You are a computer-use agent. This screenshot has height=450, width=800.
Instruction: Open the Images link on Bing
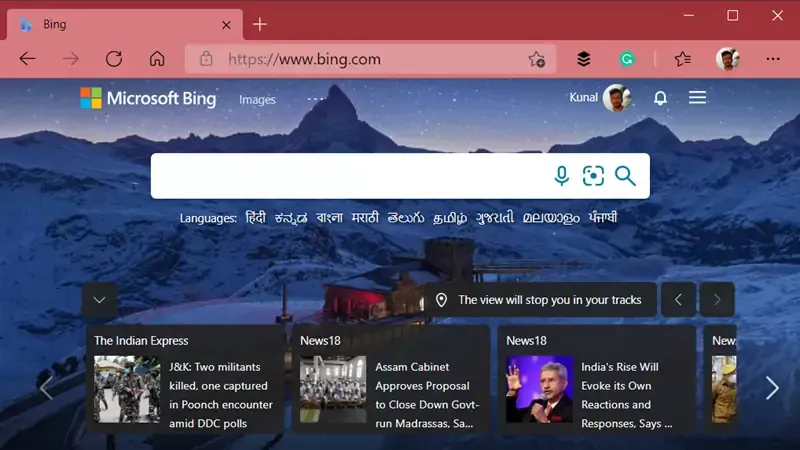(257, 99)
